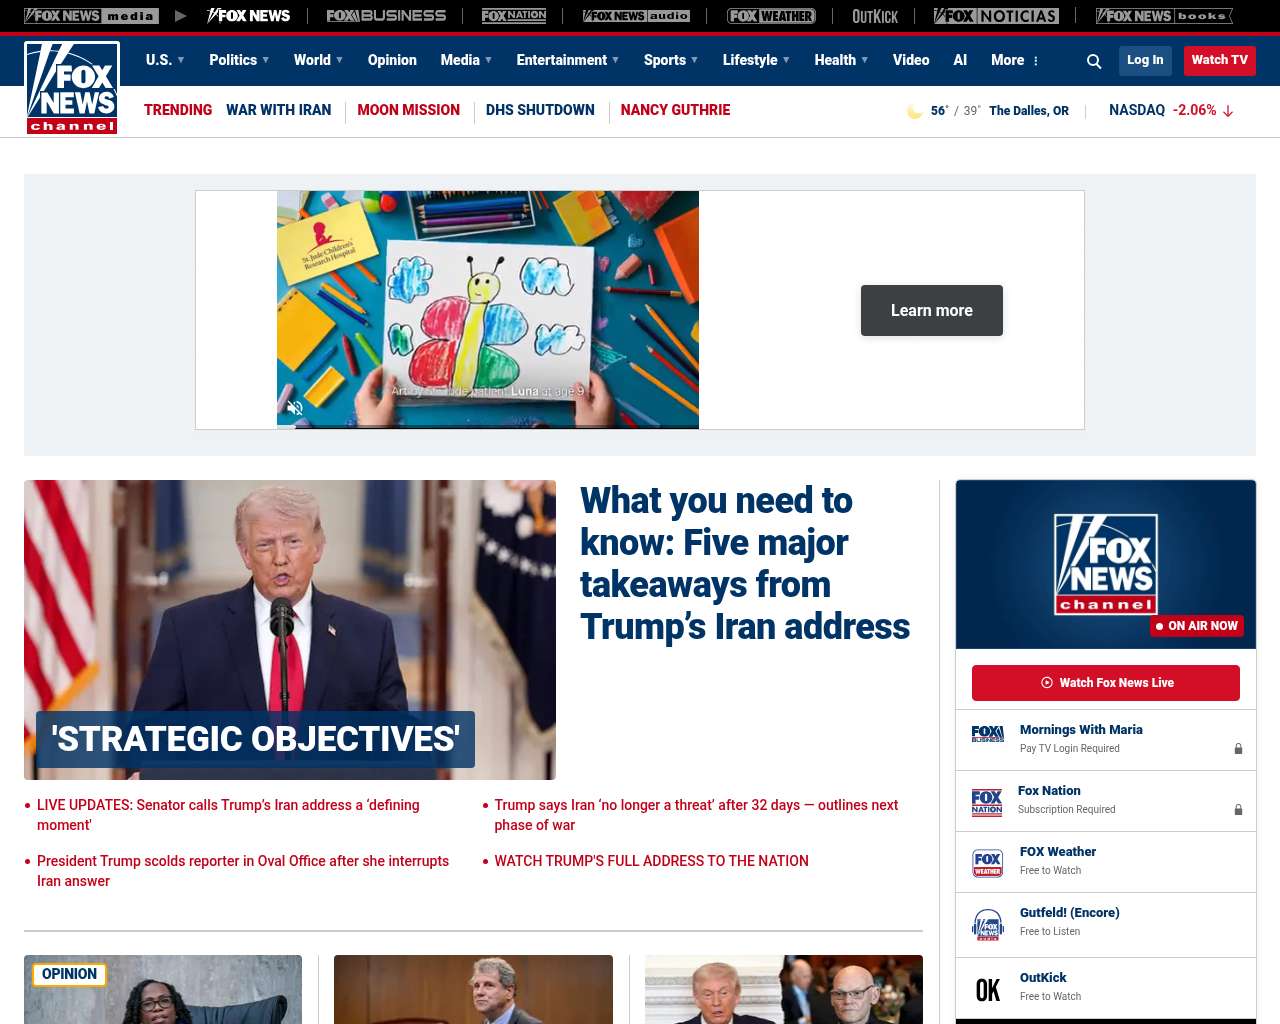Click the ON AIR NOW badge
The height and width of the screenshot is (1024, 1280).
[1197, 626]
